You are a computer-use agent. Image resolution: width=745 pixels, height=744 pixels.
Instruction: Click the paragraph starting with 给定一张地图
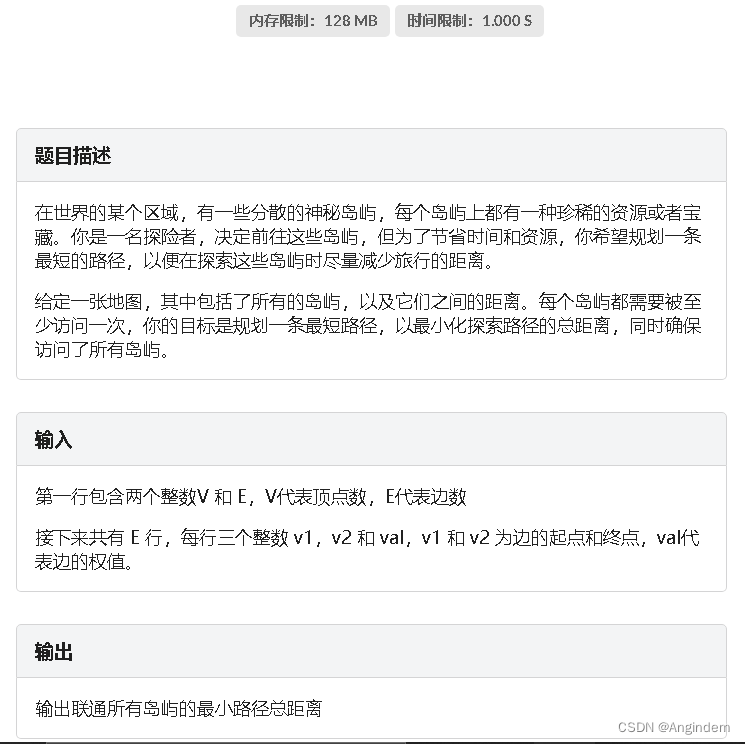pyautogui.click(x=368, y=325)
